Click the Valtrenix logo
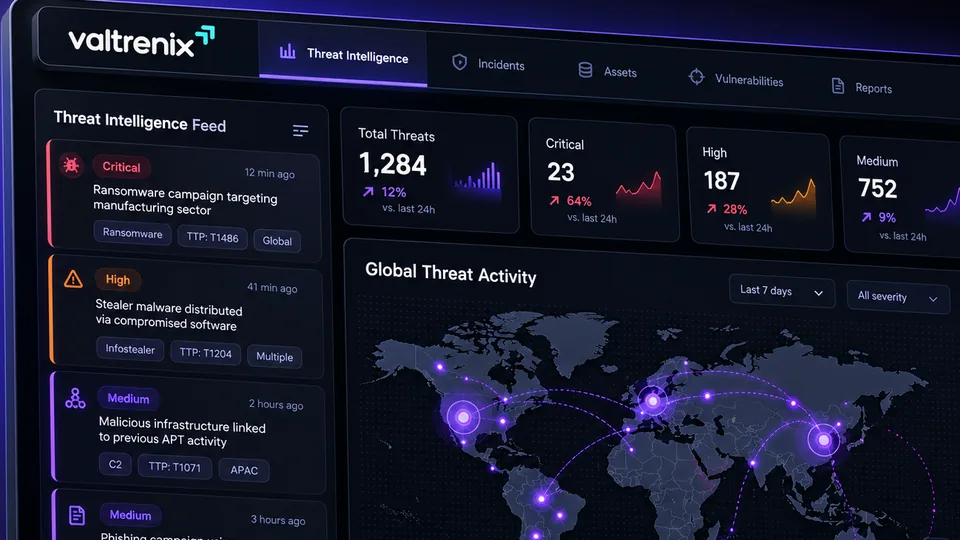The height and width of the screenshot is (540, 960). (141, 42)
